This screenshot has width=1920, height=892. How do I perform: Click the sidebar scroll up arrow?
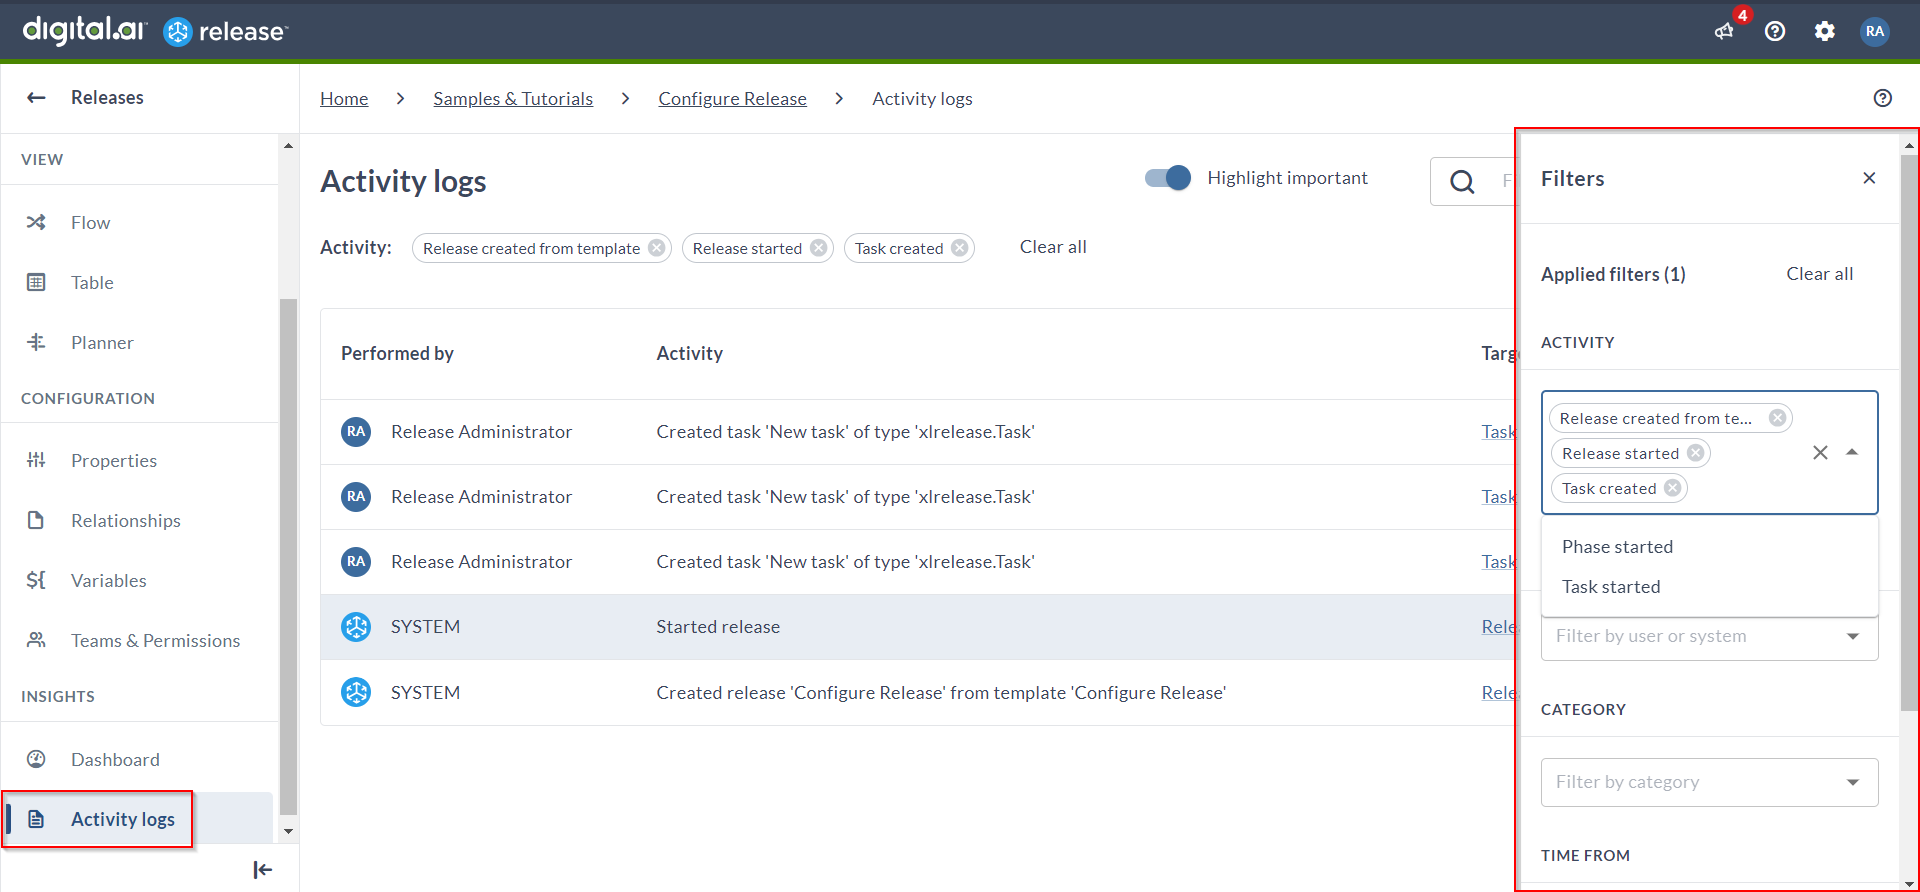[289, 146]
